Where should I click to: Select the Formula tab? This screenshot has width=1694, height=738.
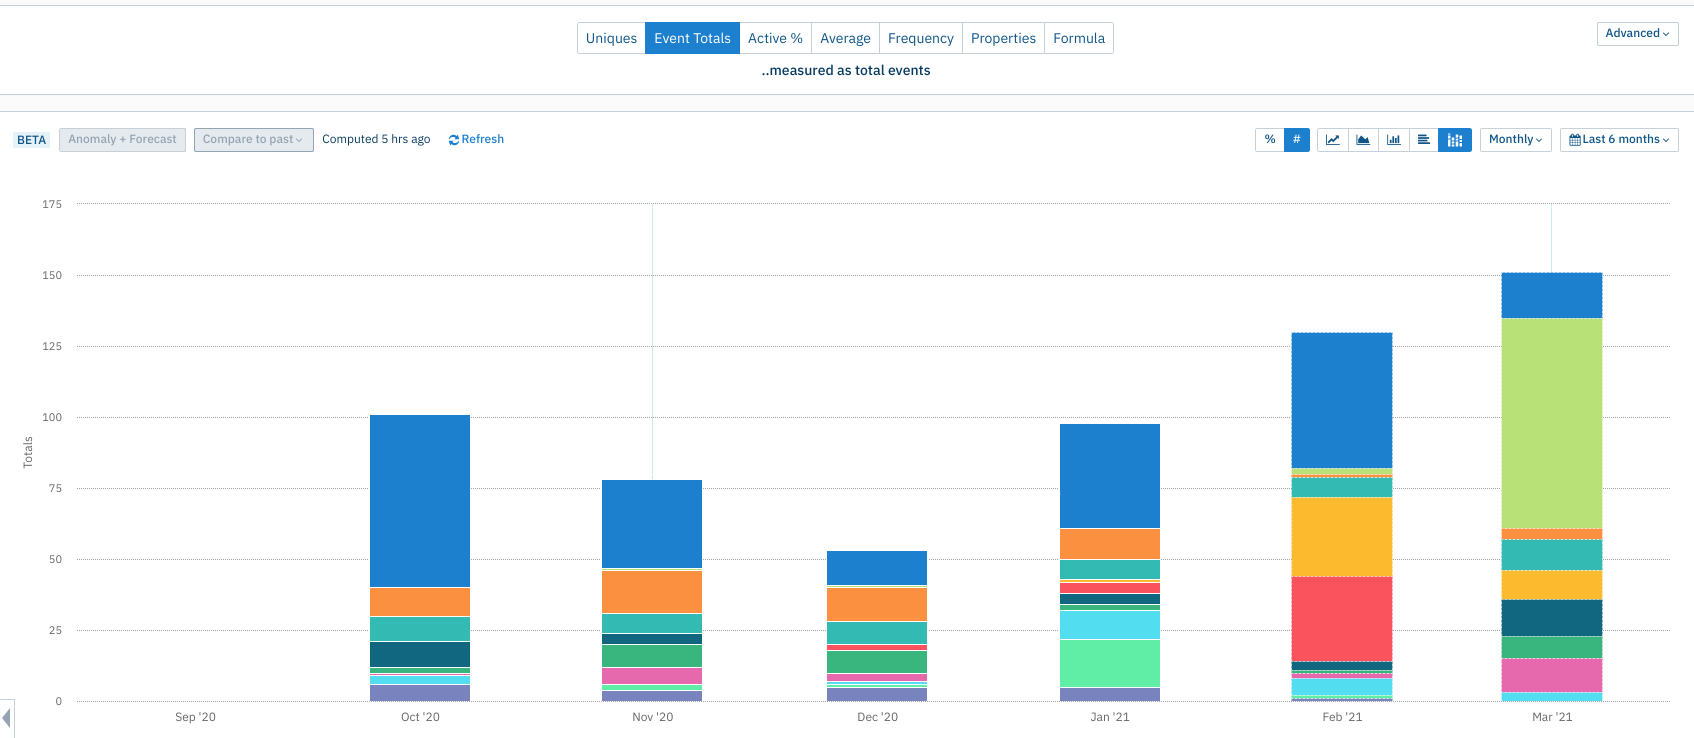(1079, 38)
